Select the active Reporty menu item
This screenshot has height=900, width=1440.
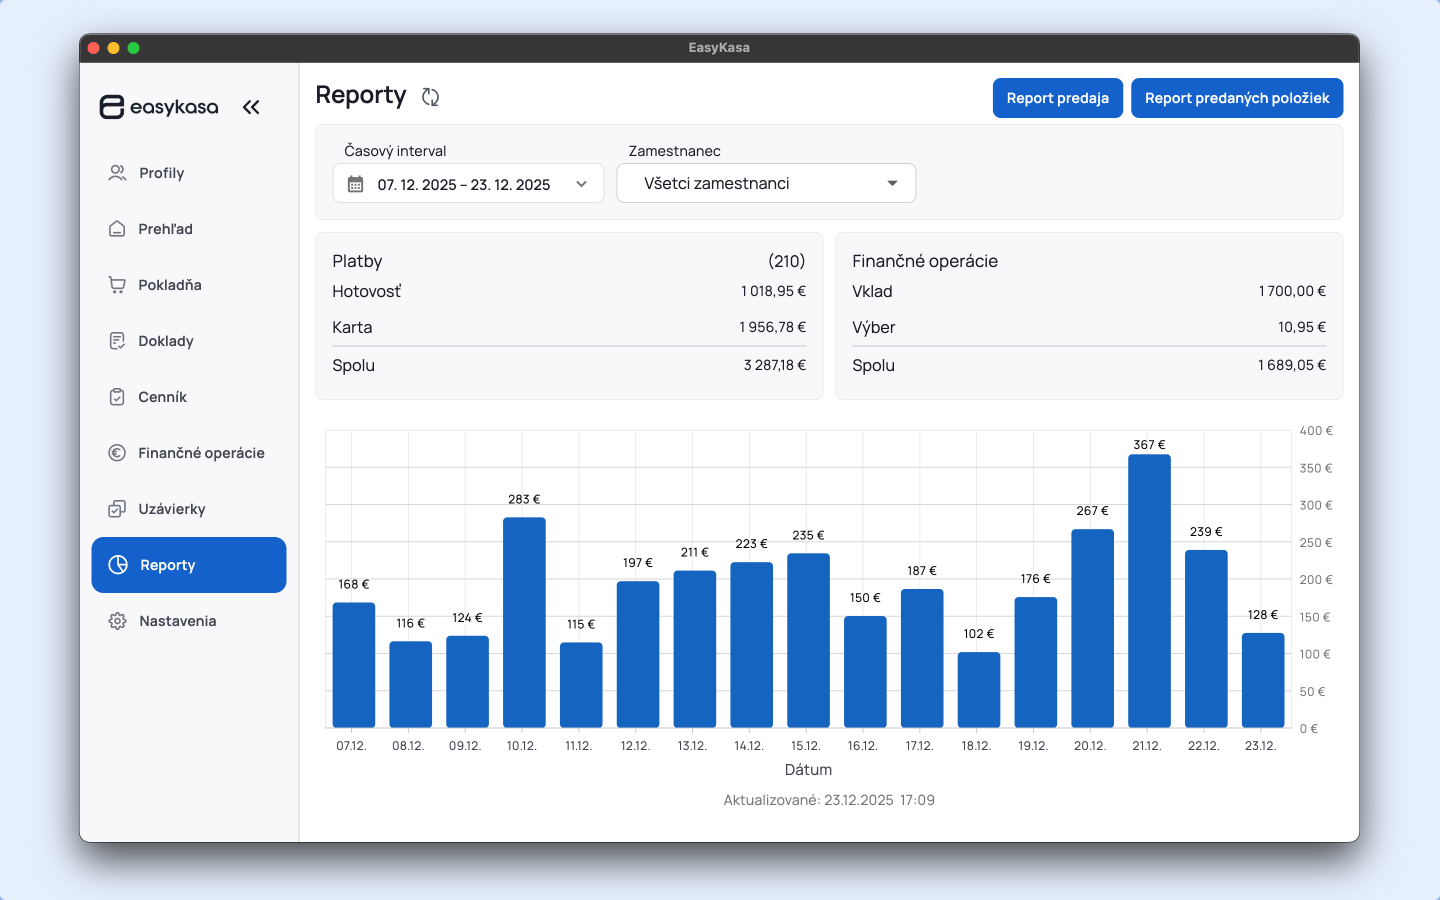(x=189, y=565)
